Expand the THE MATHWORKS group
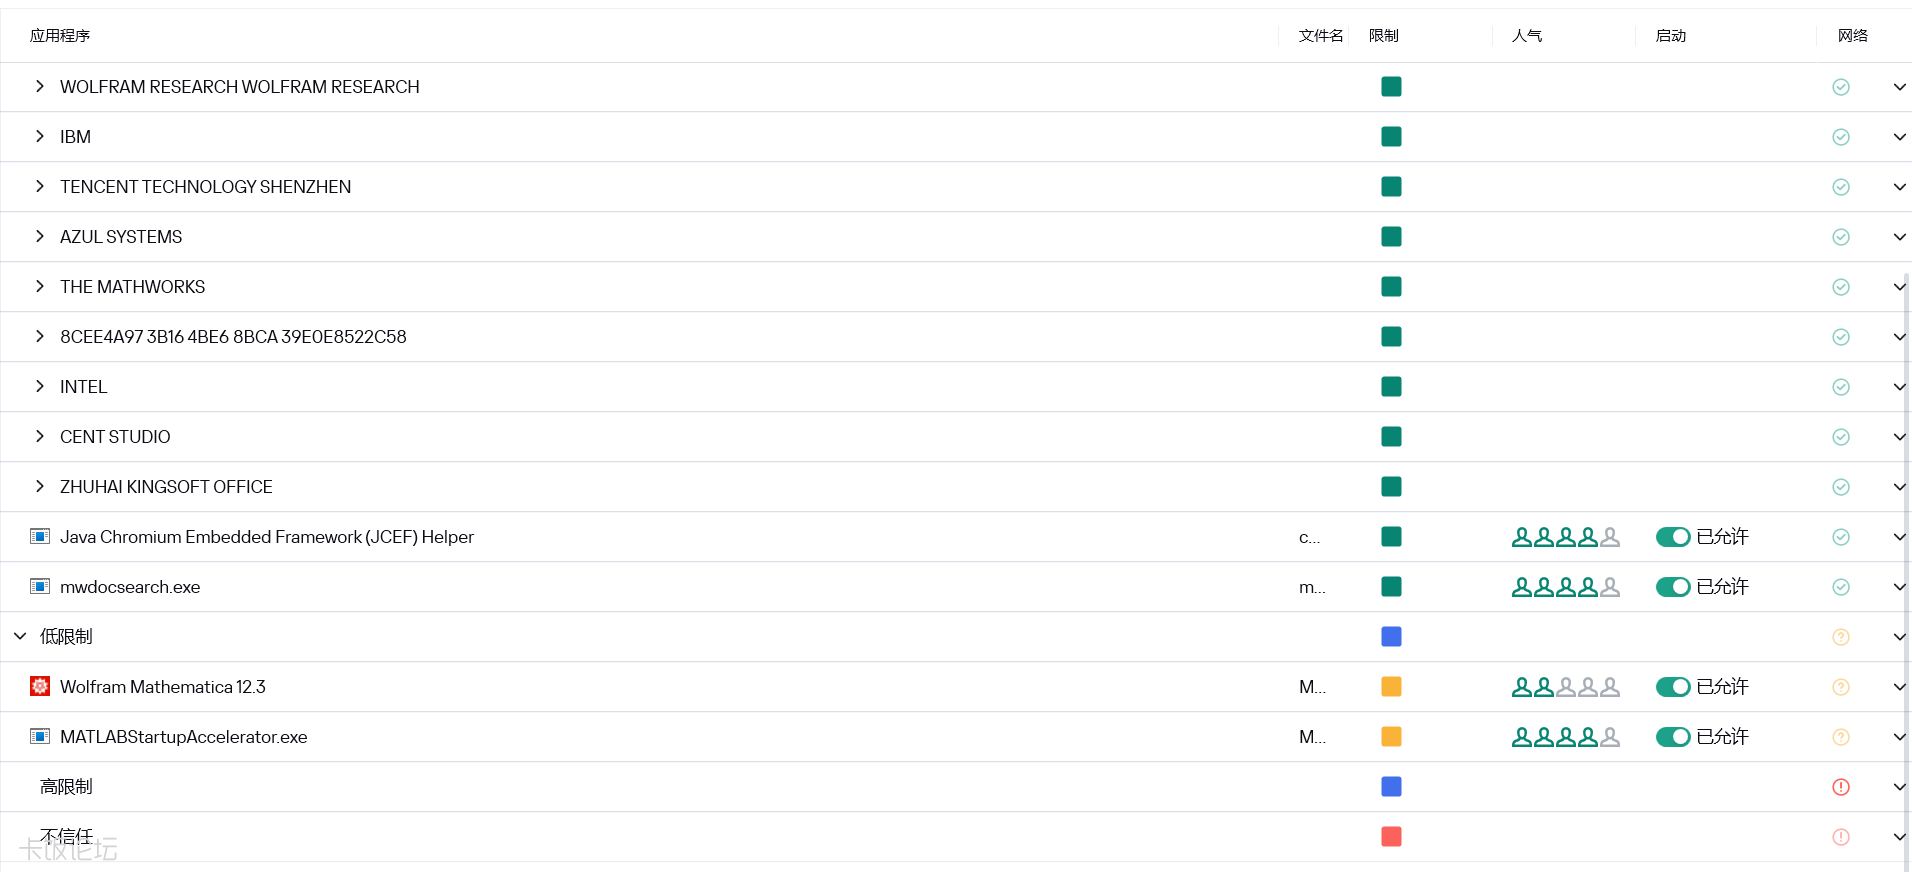Viewport: 1912px width, 872px height. (x=40, y=286)
